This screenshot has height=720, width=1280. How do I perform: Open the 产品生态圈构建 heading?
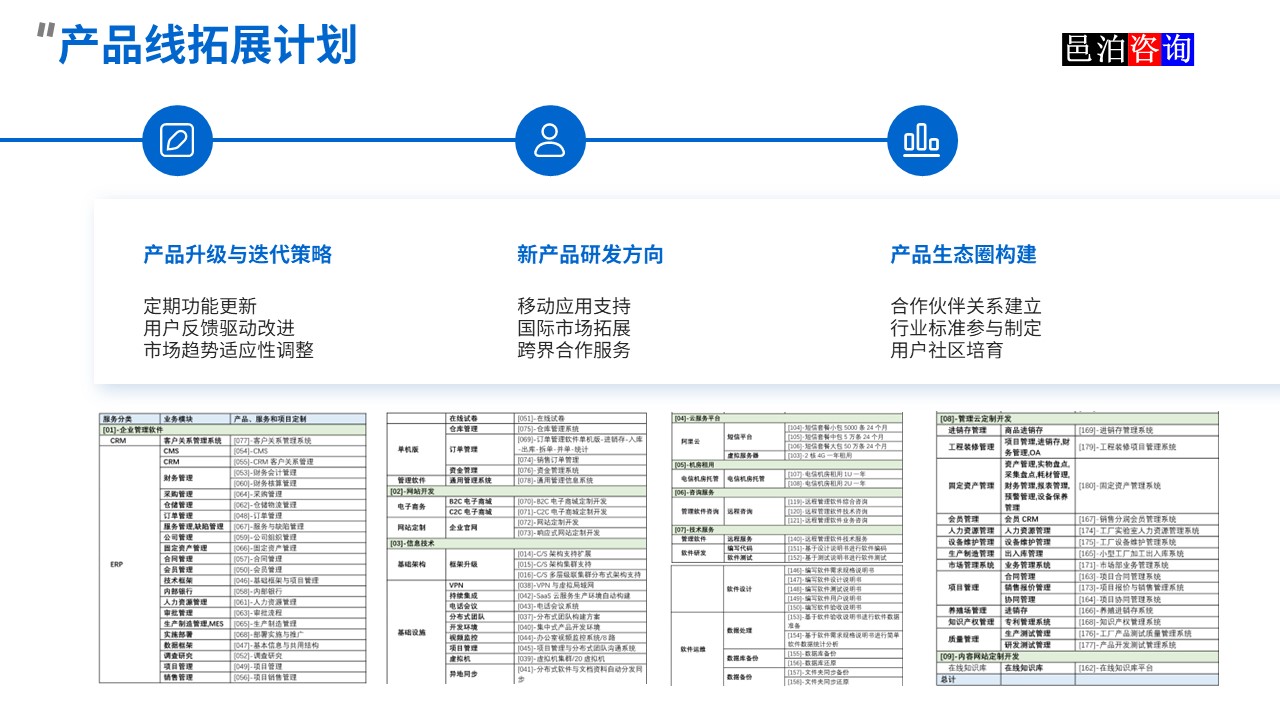tap(963, 255)
